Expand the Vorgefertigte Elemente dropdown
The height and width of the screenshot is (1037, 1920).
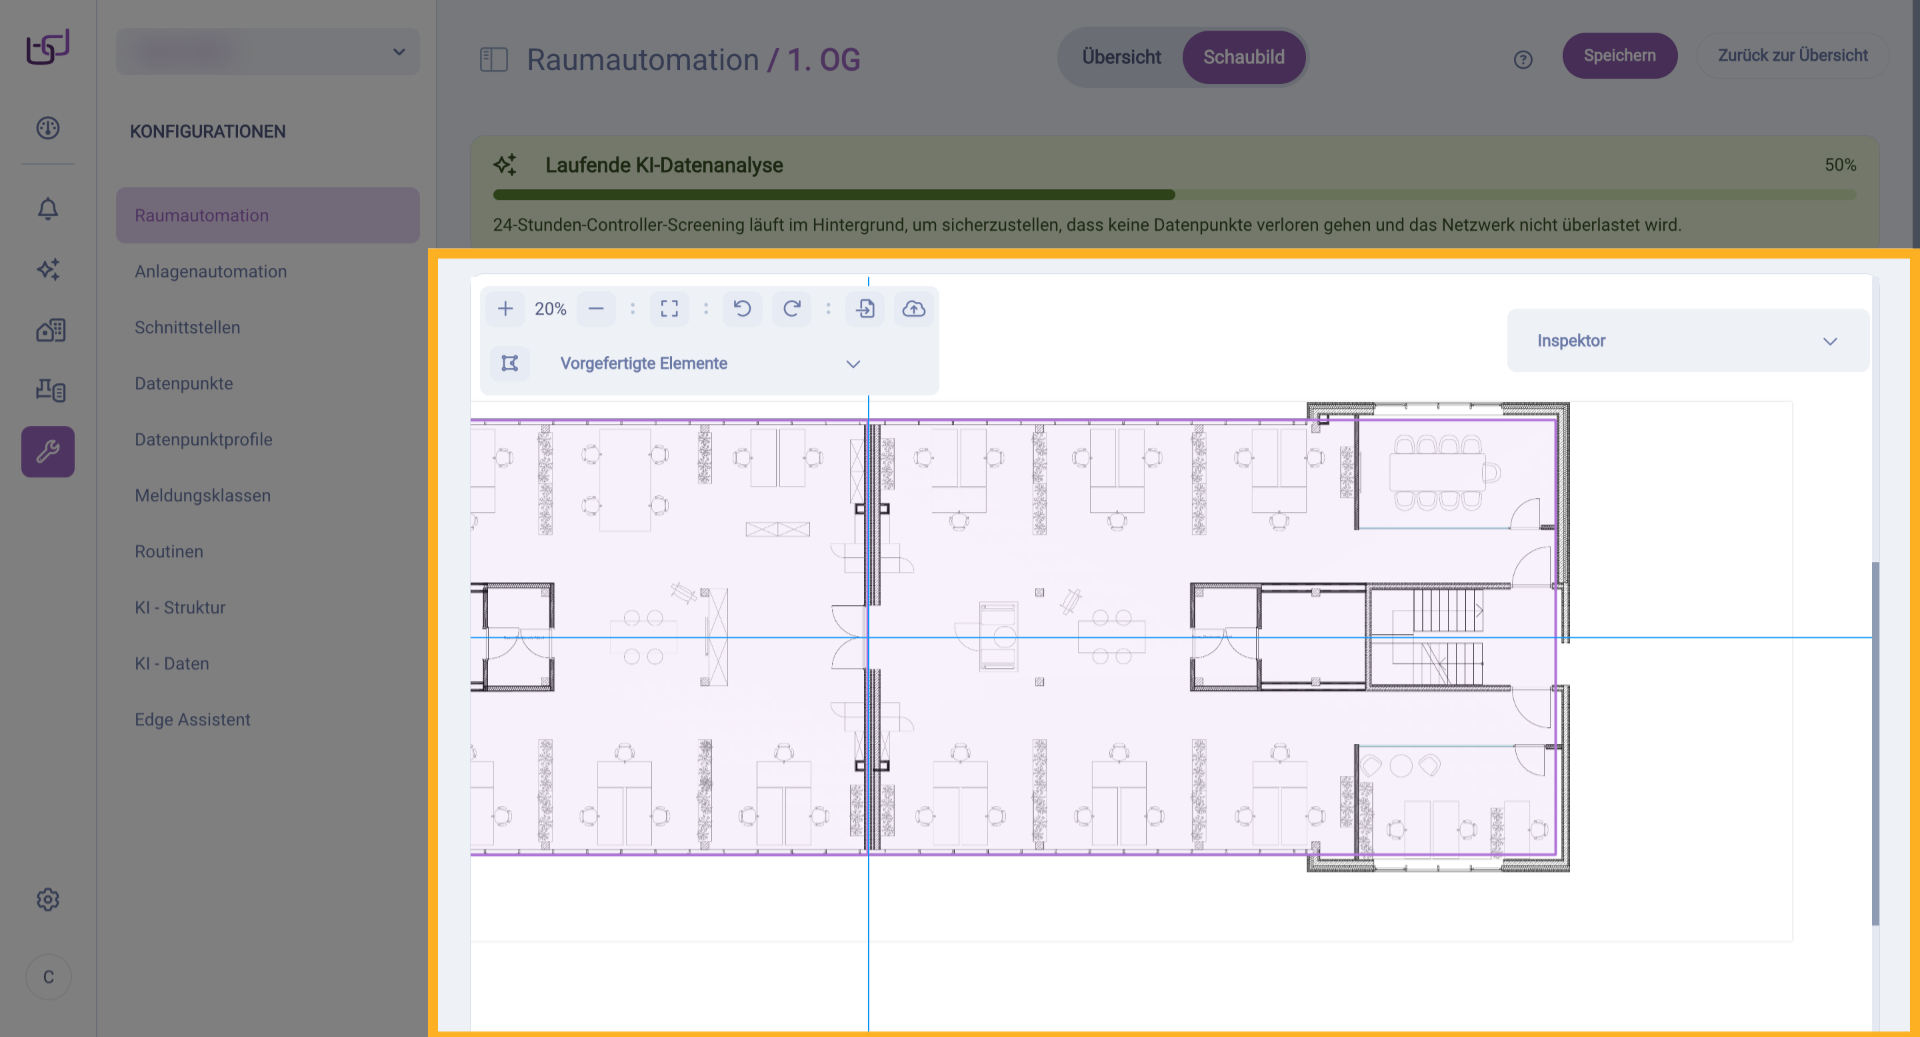[x=852, y=364]
